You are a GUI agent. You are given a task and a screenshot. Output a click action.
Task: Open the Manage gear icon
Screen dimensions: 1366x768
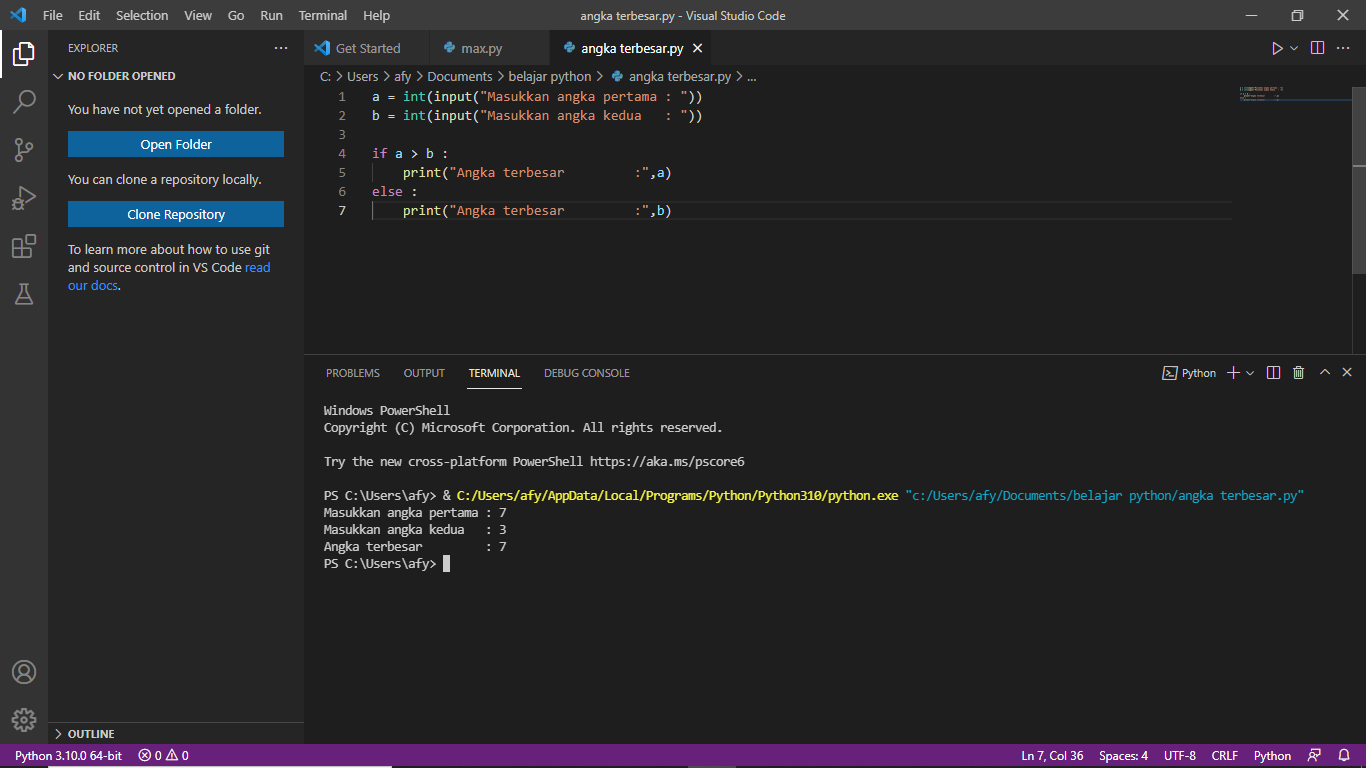pos(24,720)
